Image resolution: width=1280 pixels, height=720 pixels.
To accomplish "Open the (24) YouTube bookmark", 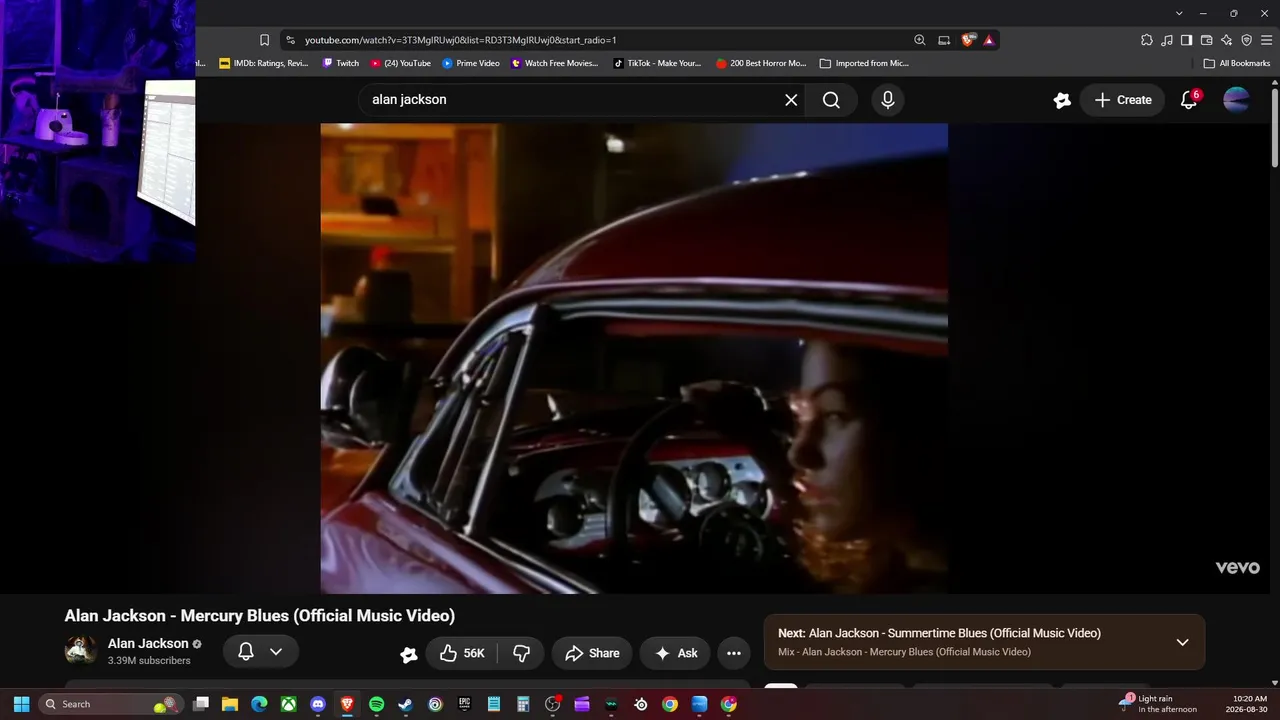I will pos(401,63).
